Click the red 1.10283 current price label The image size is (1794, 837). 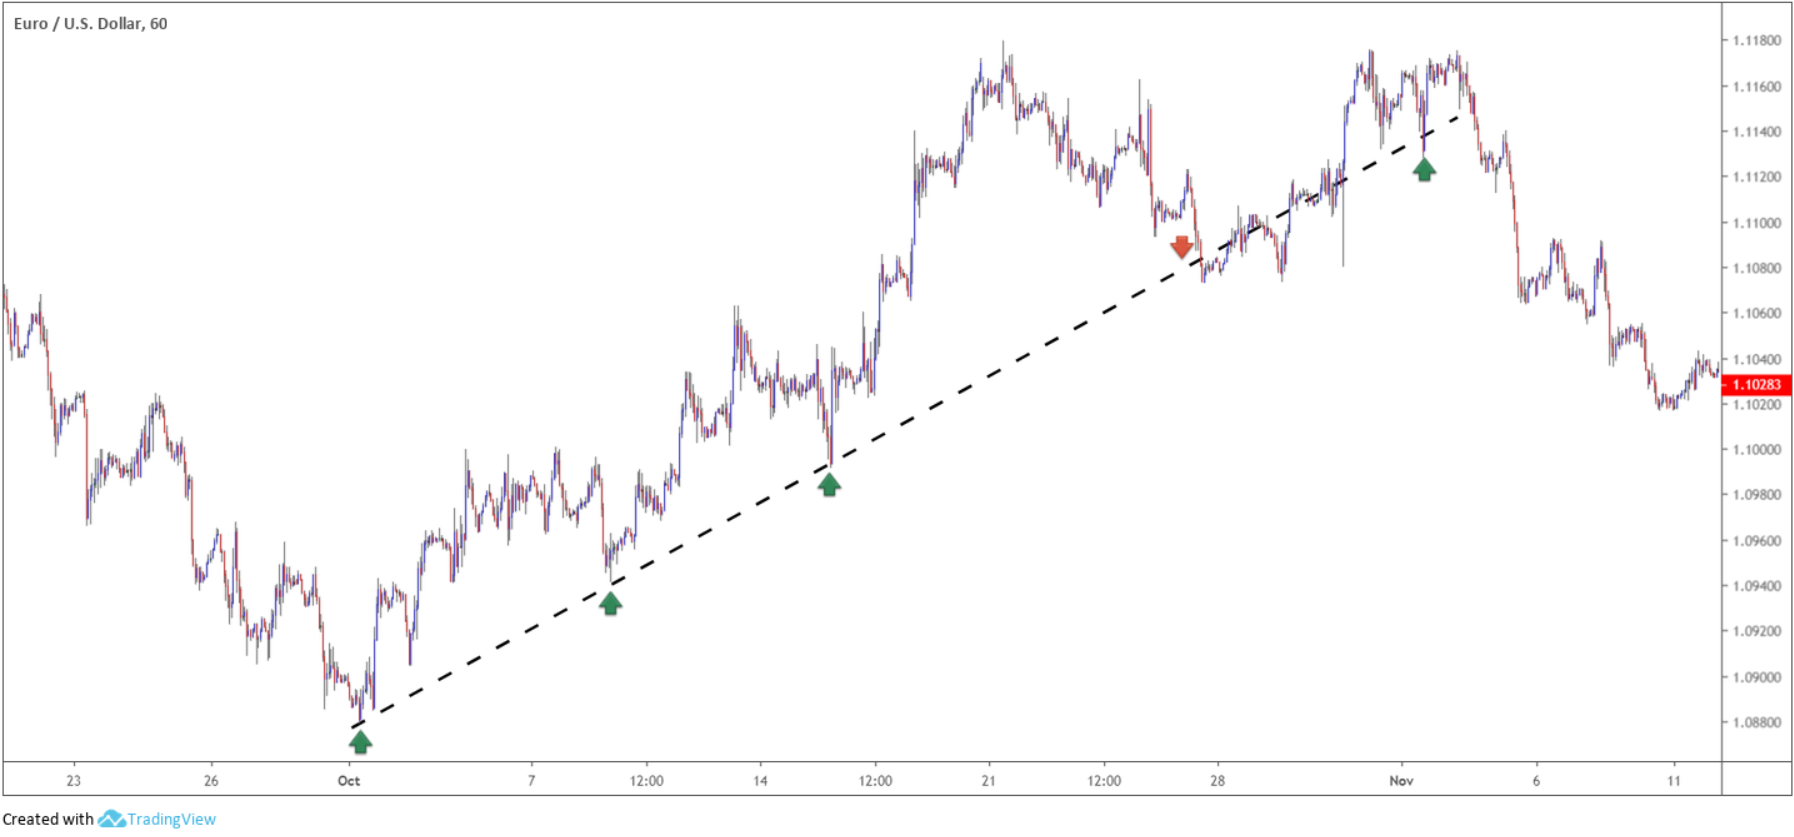(x=1756, y=384)
